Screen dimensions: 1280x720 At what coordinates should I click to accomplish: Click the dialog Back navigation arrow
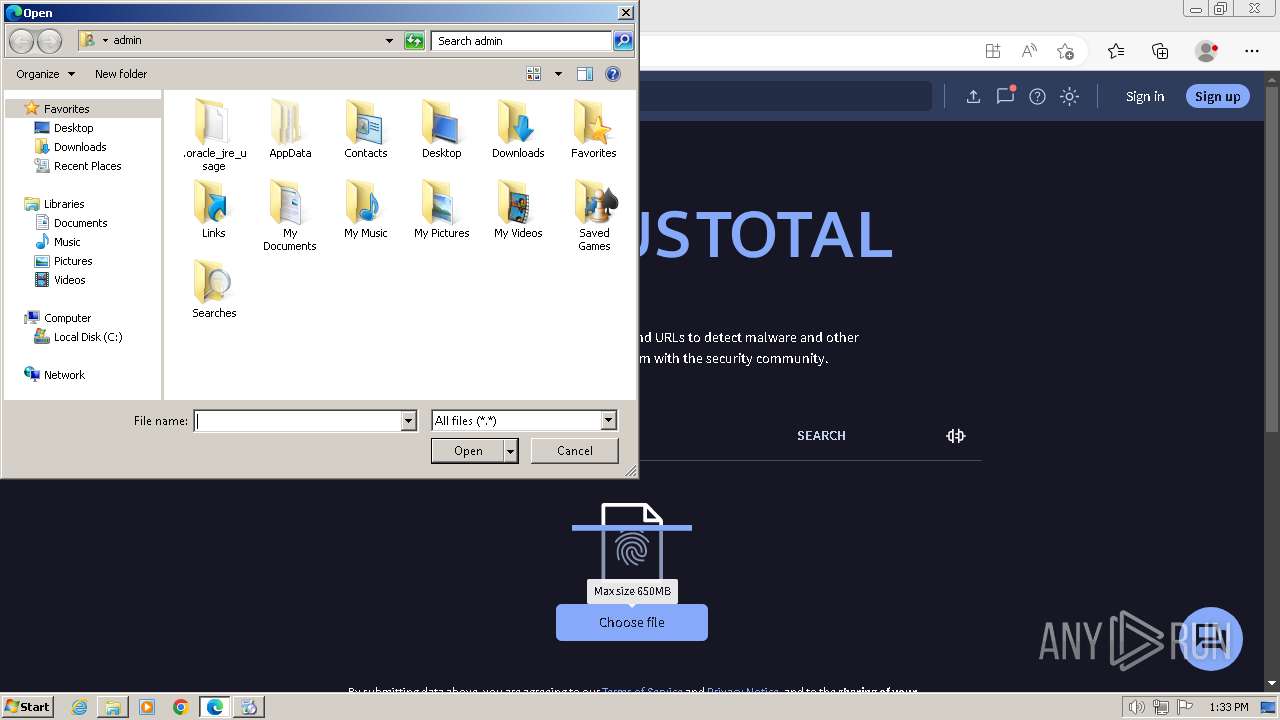21,41
